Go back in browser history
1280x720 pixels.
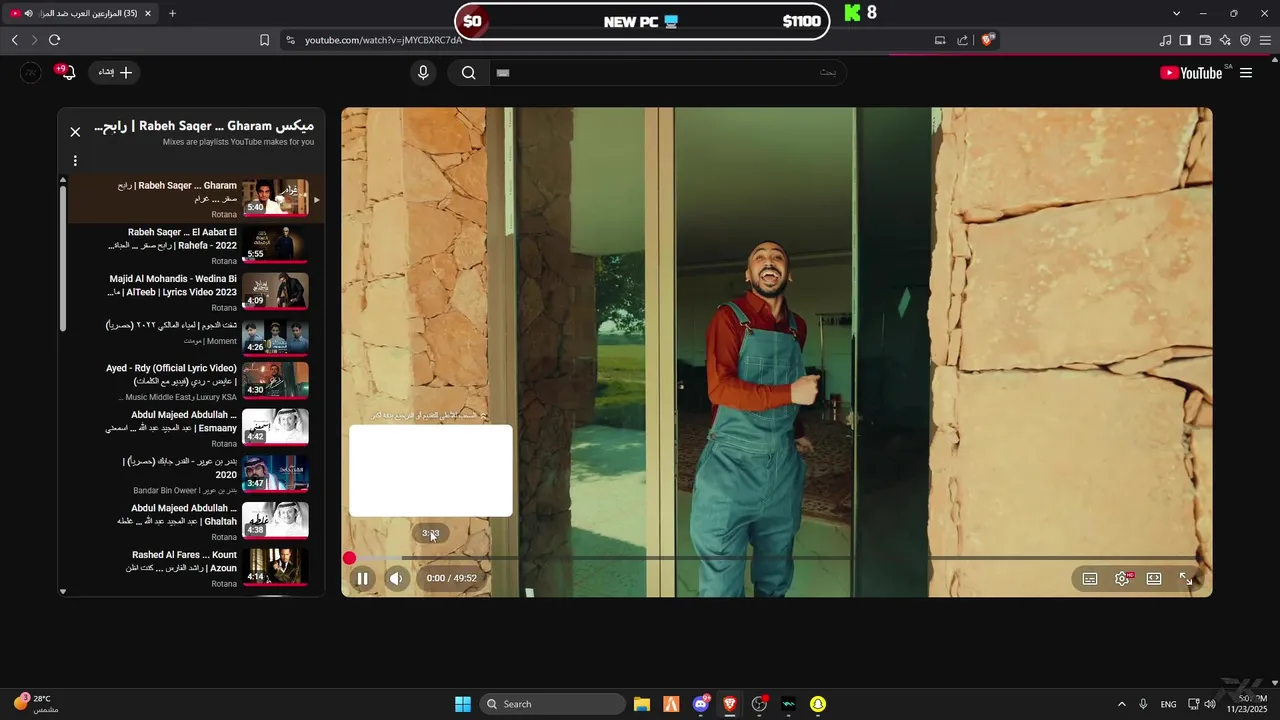(x=14, y=40)
